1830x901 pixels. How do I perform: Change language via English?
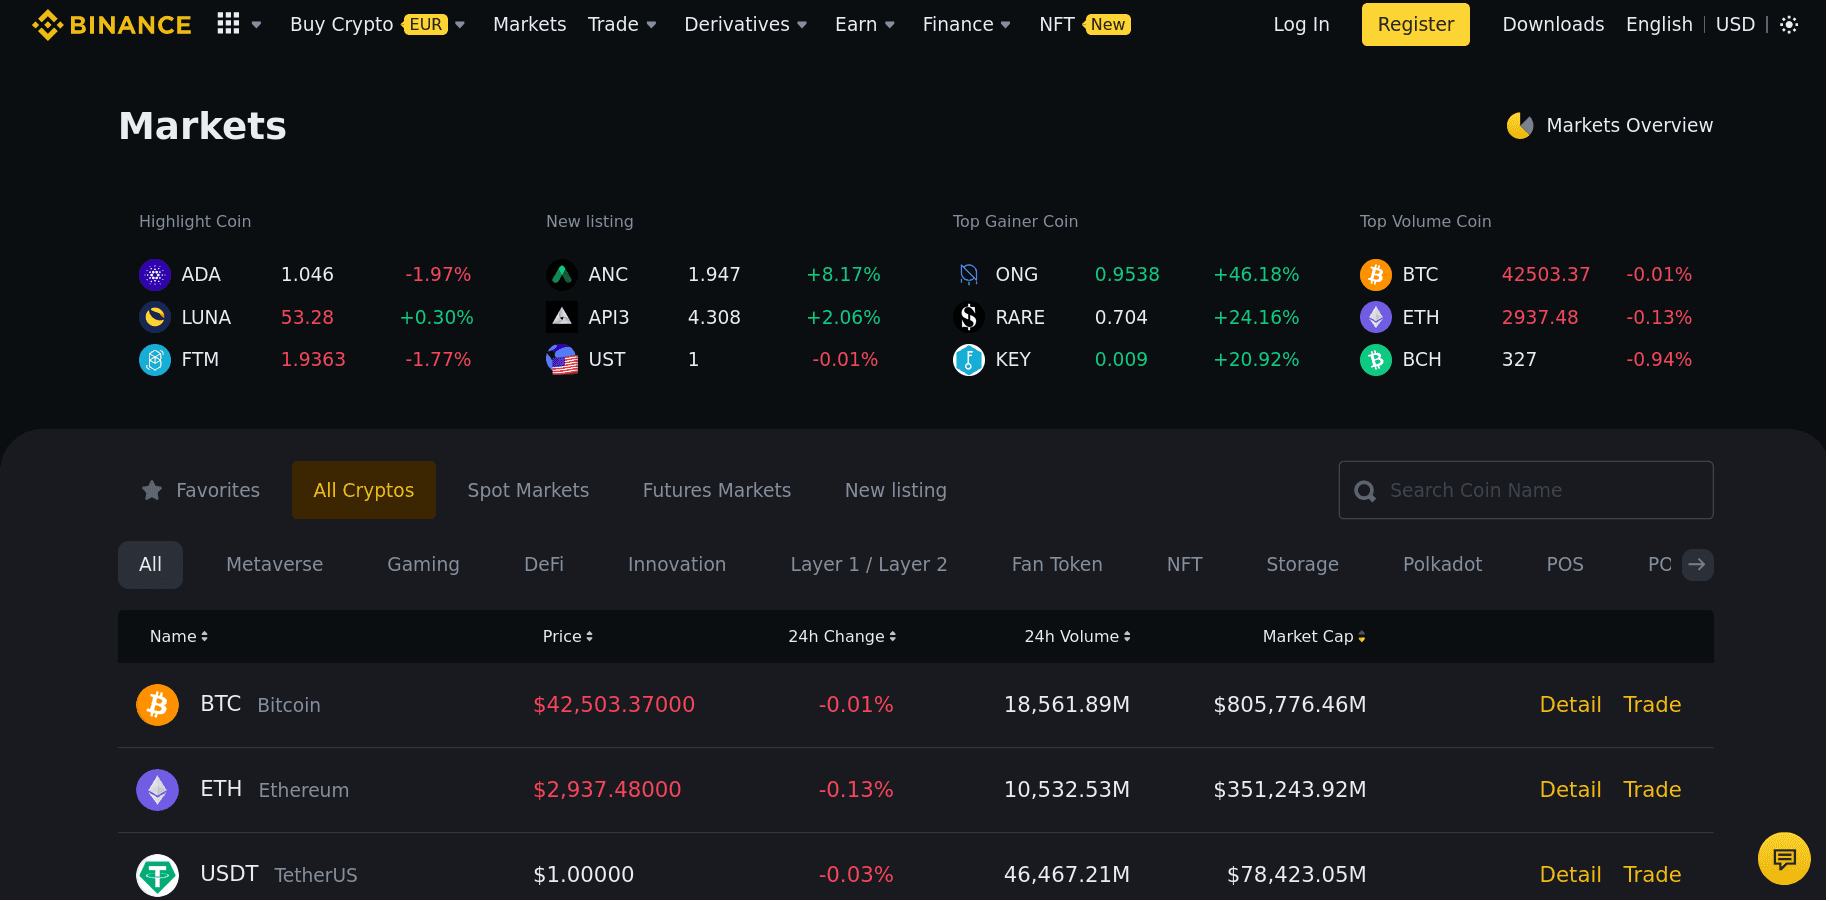coord(1659,24)
